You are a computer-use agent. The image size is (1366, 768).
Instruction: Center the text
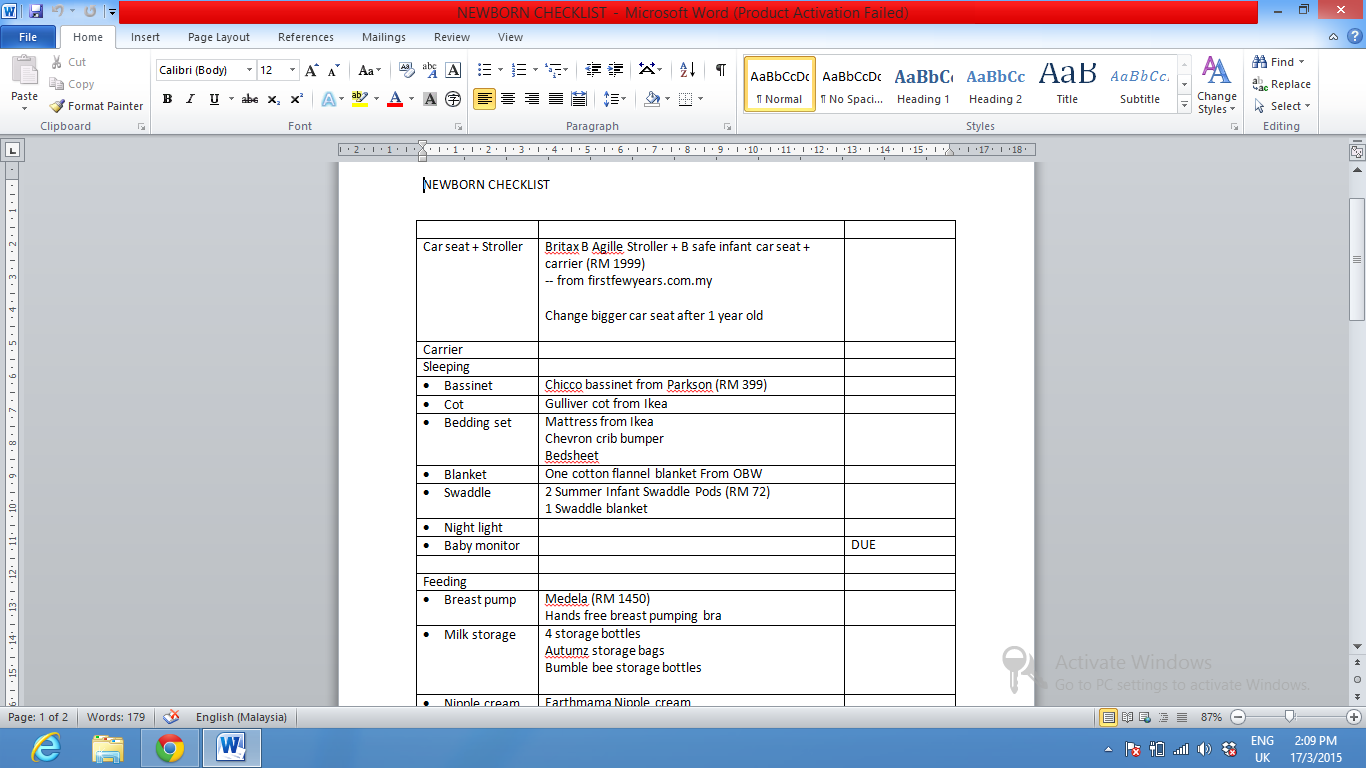click(x=508, y=99)
